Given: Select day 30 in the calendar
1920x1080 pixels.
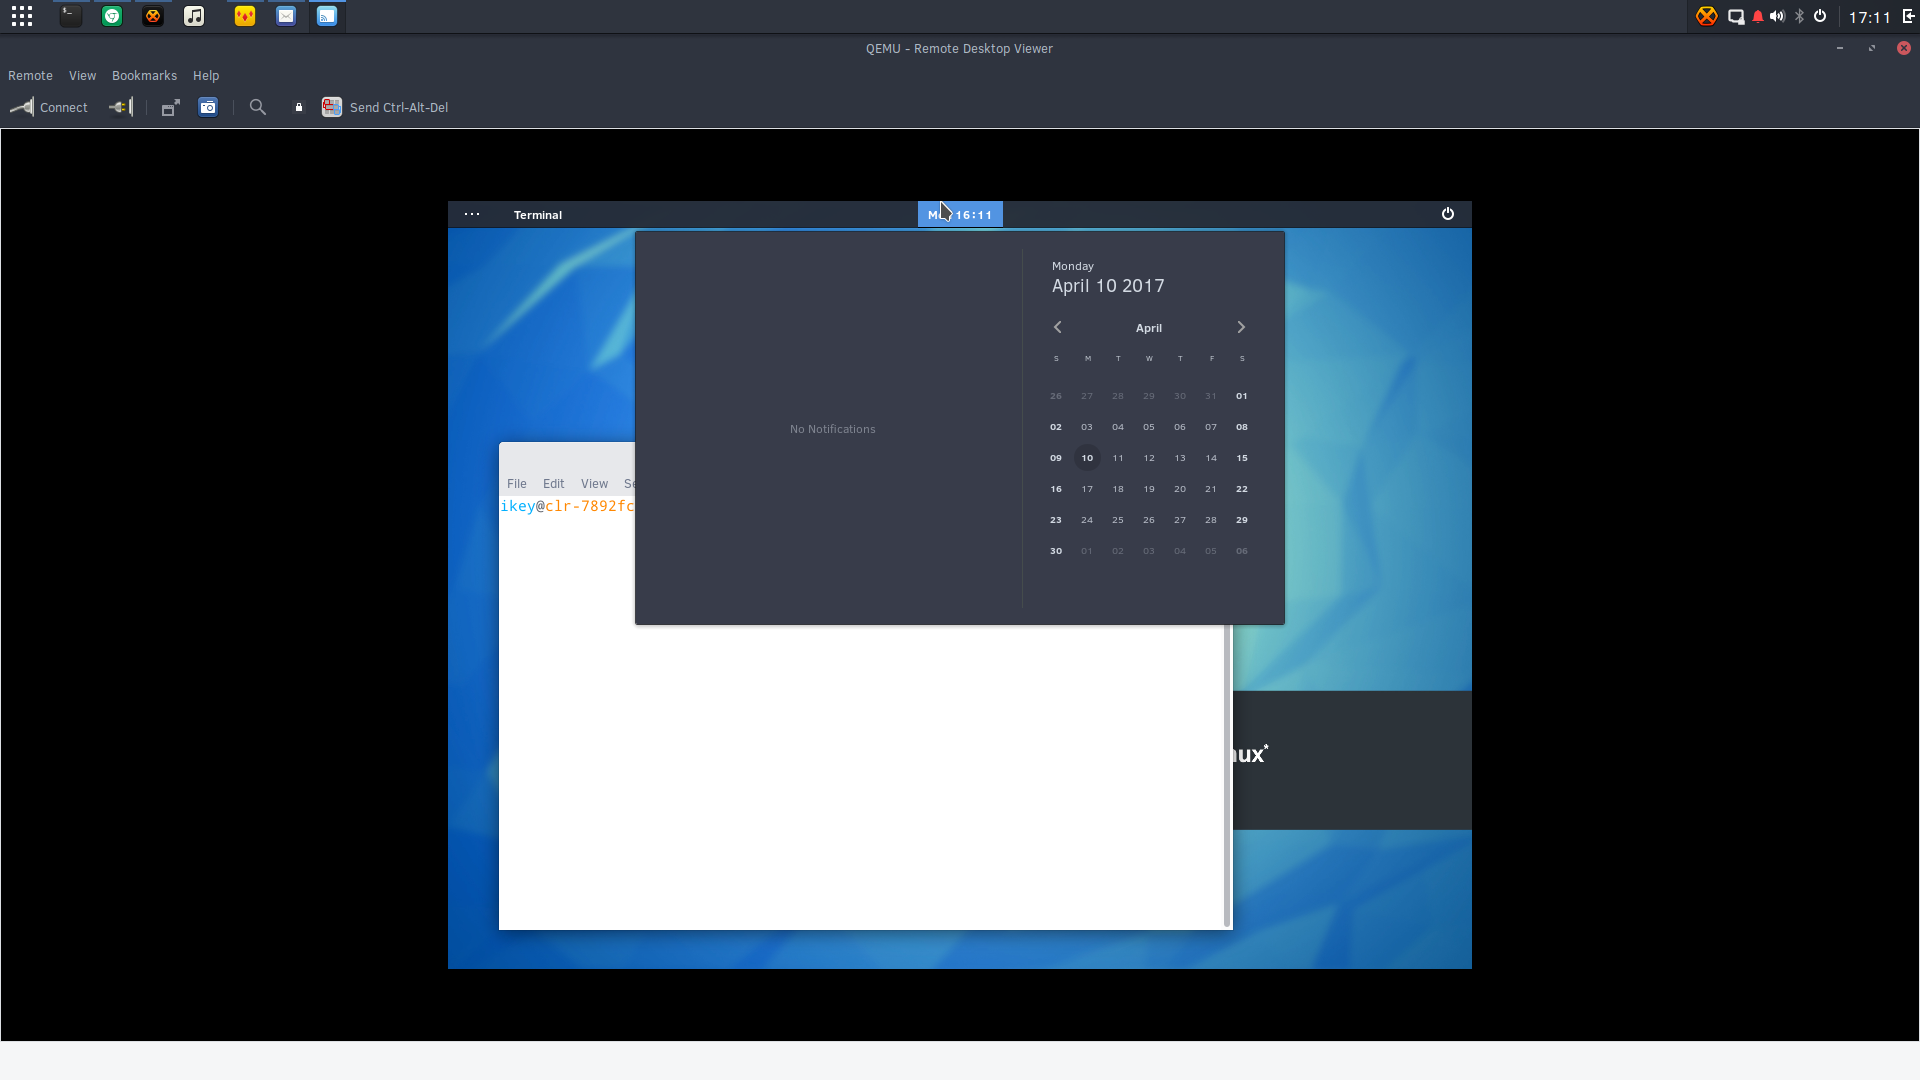Looking at the screenshot, I should click(x=1056, y=551).
